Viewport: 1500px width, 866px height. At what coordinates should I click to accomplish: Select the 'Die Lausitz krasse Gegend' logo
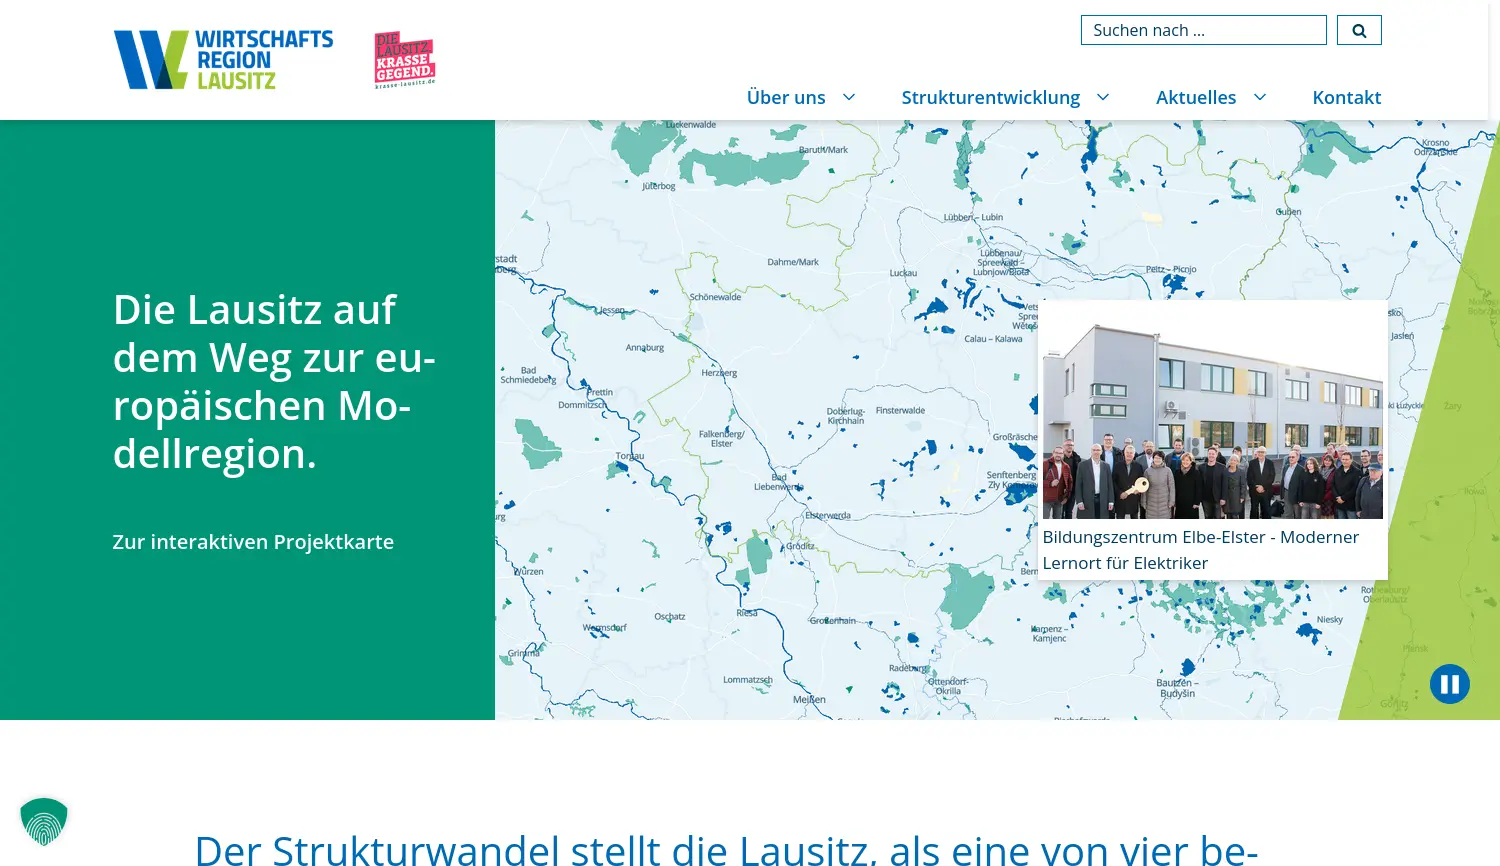point(404,59)
